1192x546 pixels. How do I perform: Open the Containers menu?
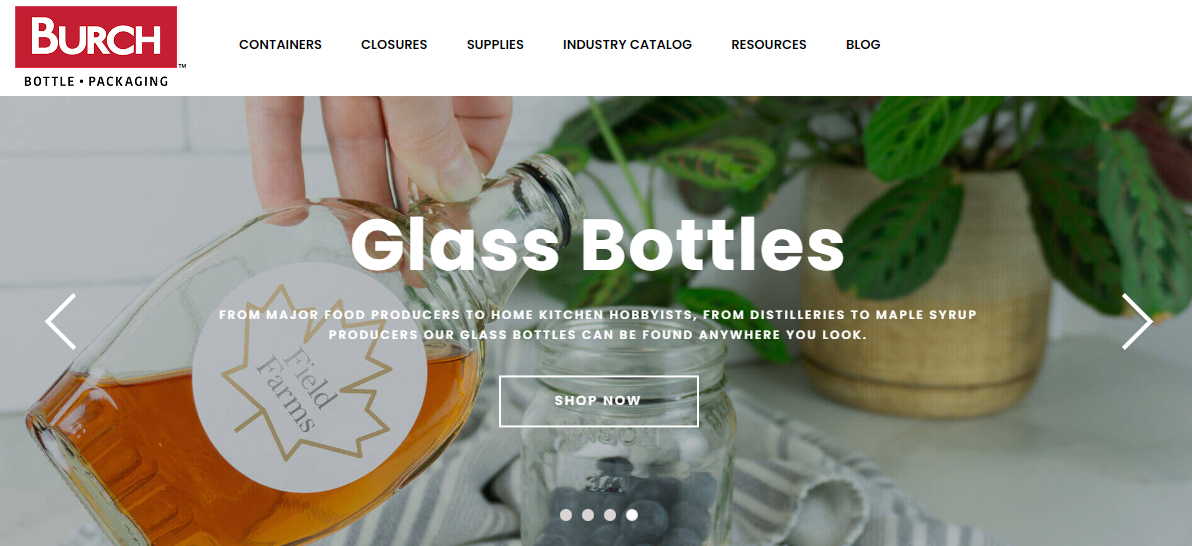(281, 45)
